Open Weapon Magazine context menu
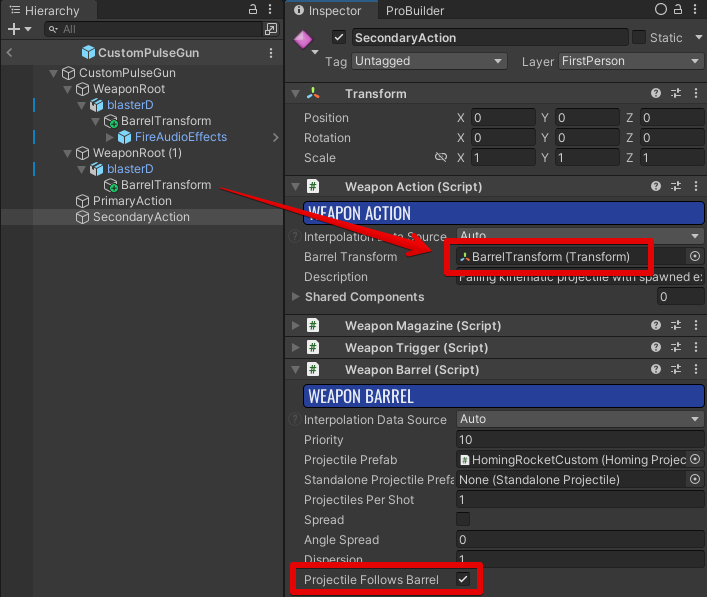 (x=696, y=325)
